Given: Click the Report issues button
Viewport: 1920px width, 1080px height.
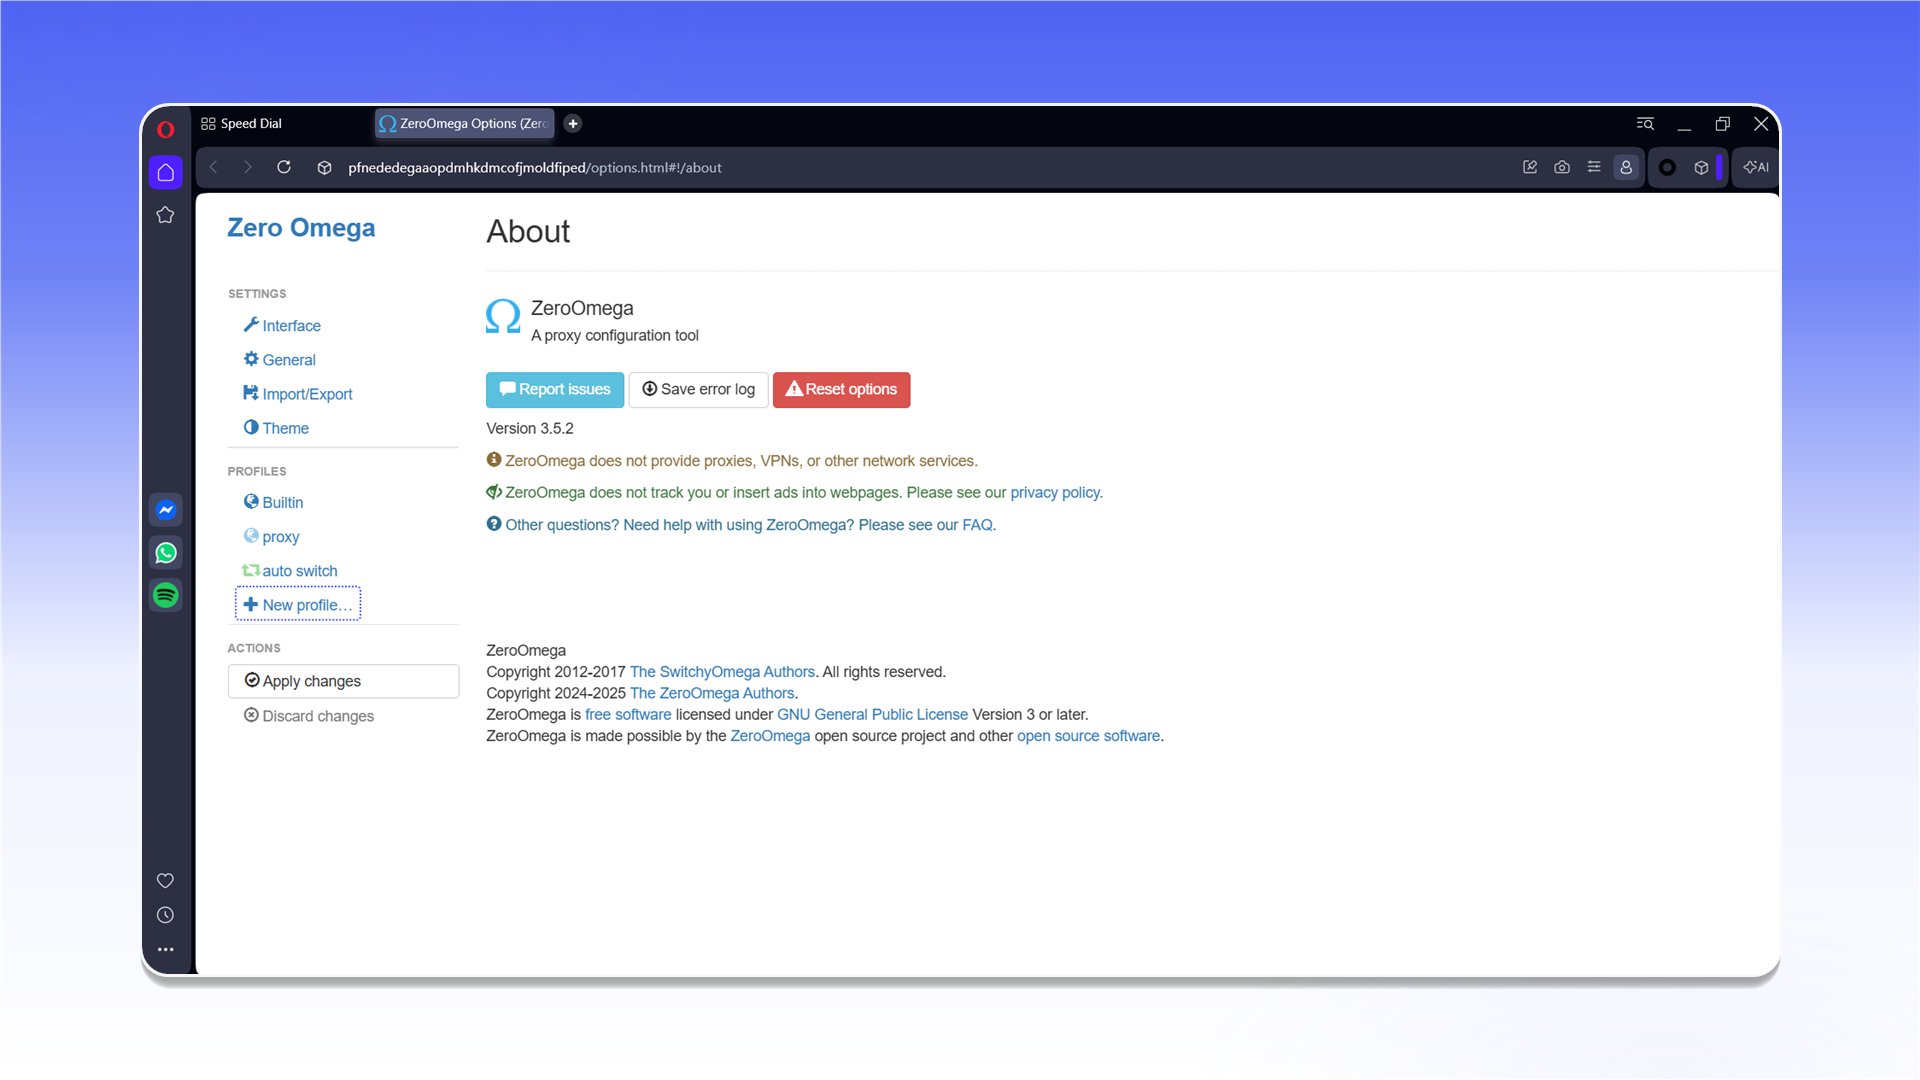Looking at the screenshot, I should coord(555,390).
